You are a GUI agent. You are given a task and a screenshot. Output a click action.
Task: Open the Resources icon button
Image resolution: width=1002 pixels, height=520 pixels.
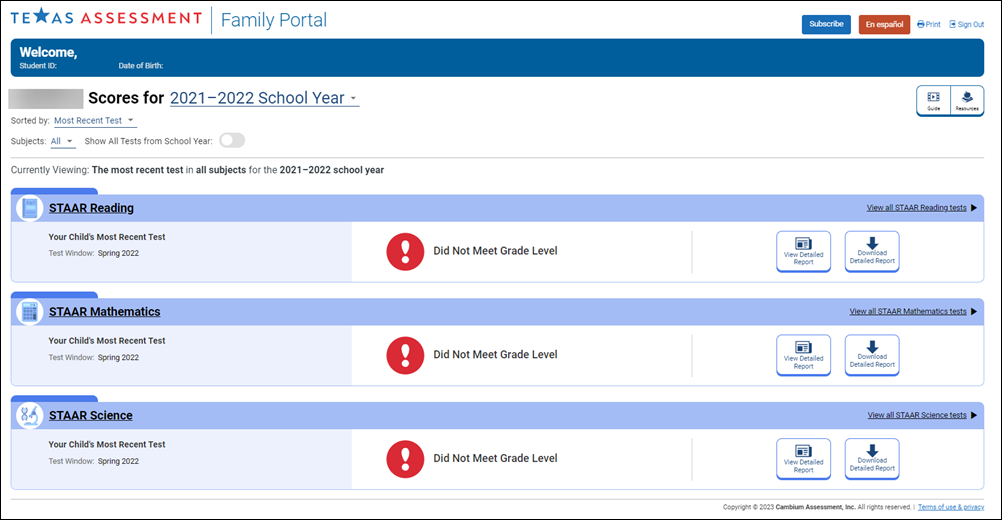pyautogui.click(x=967, y=100)
